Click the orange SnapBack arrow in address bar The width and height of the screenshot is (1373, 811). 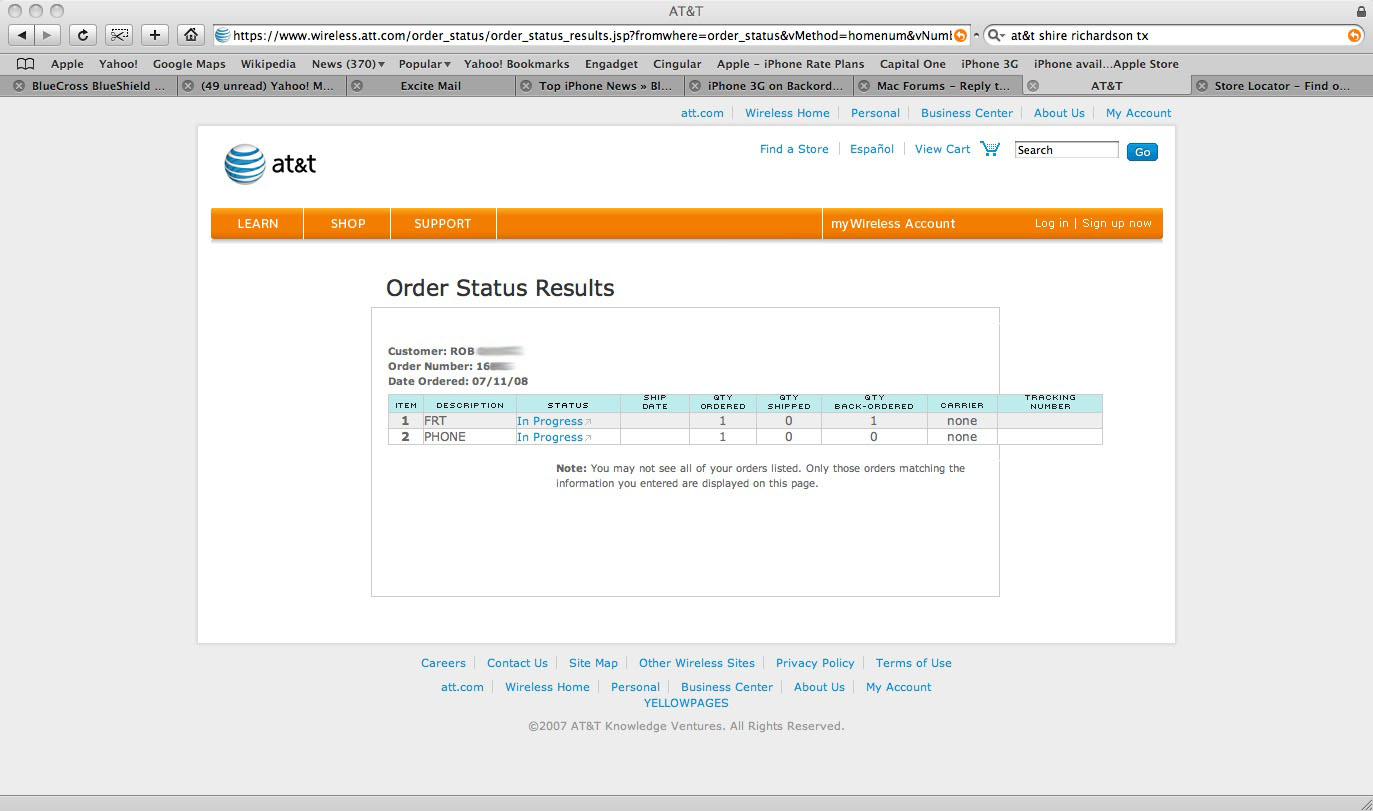pos(960,35)
